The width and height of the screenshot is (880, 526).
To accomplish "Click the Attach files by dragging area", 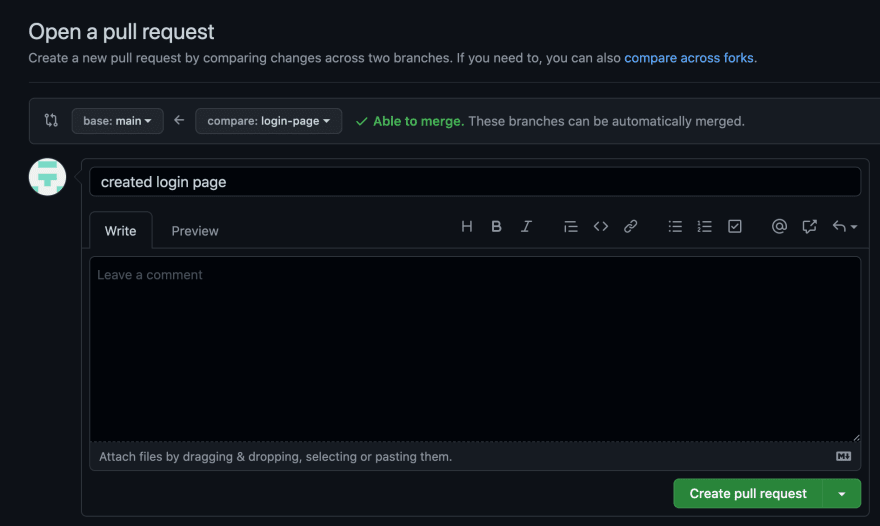I will [x=475, y=456].
